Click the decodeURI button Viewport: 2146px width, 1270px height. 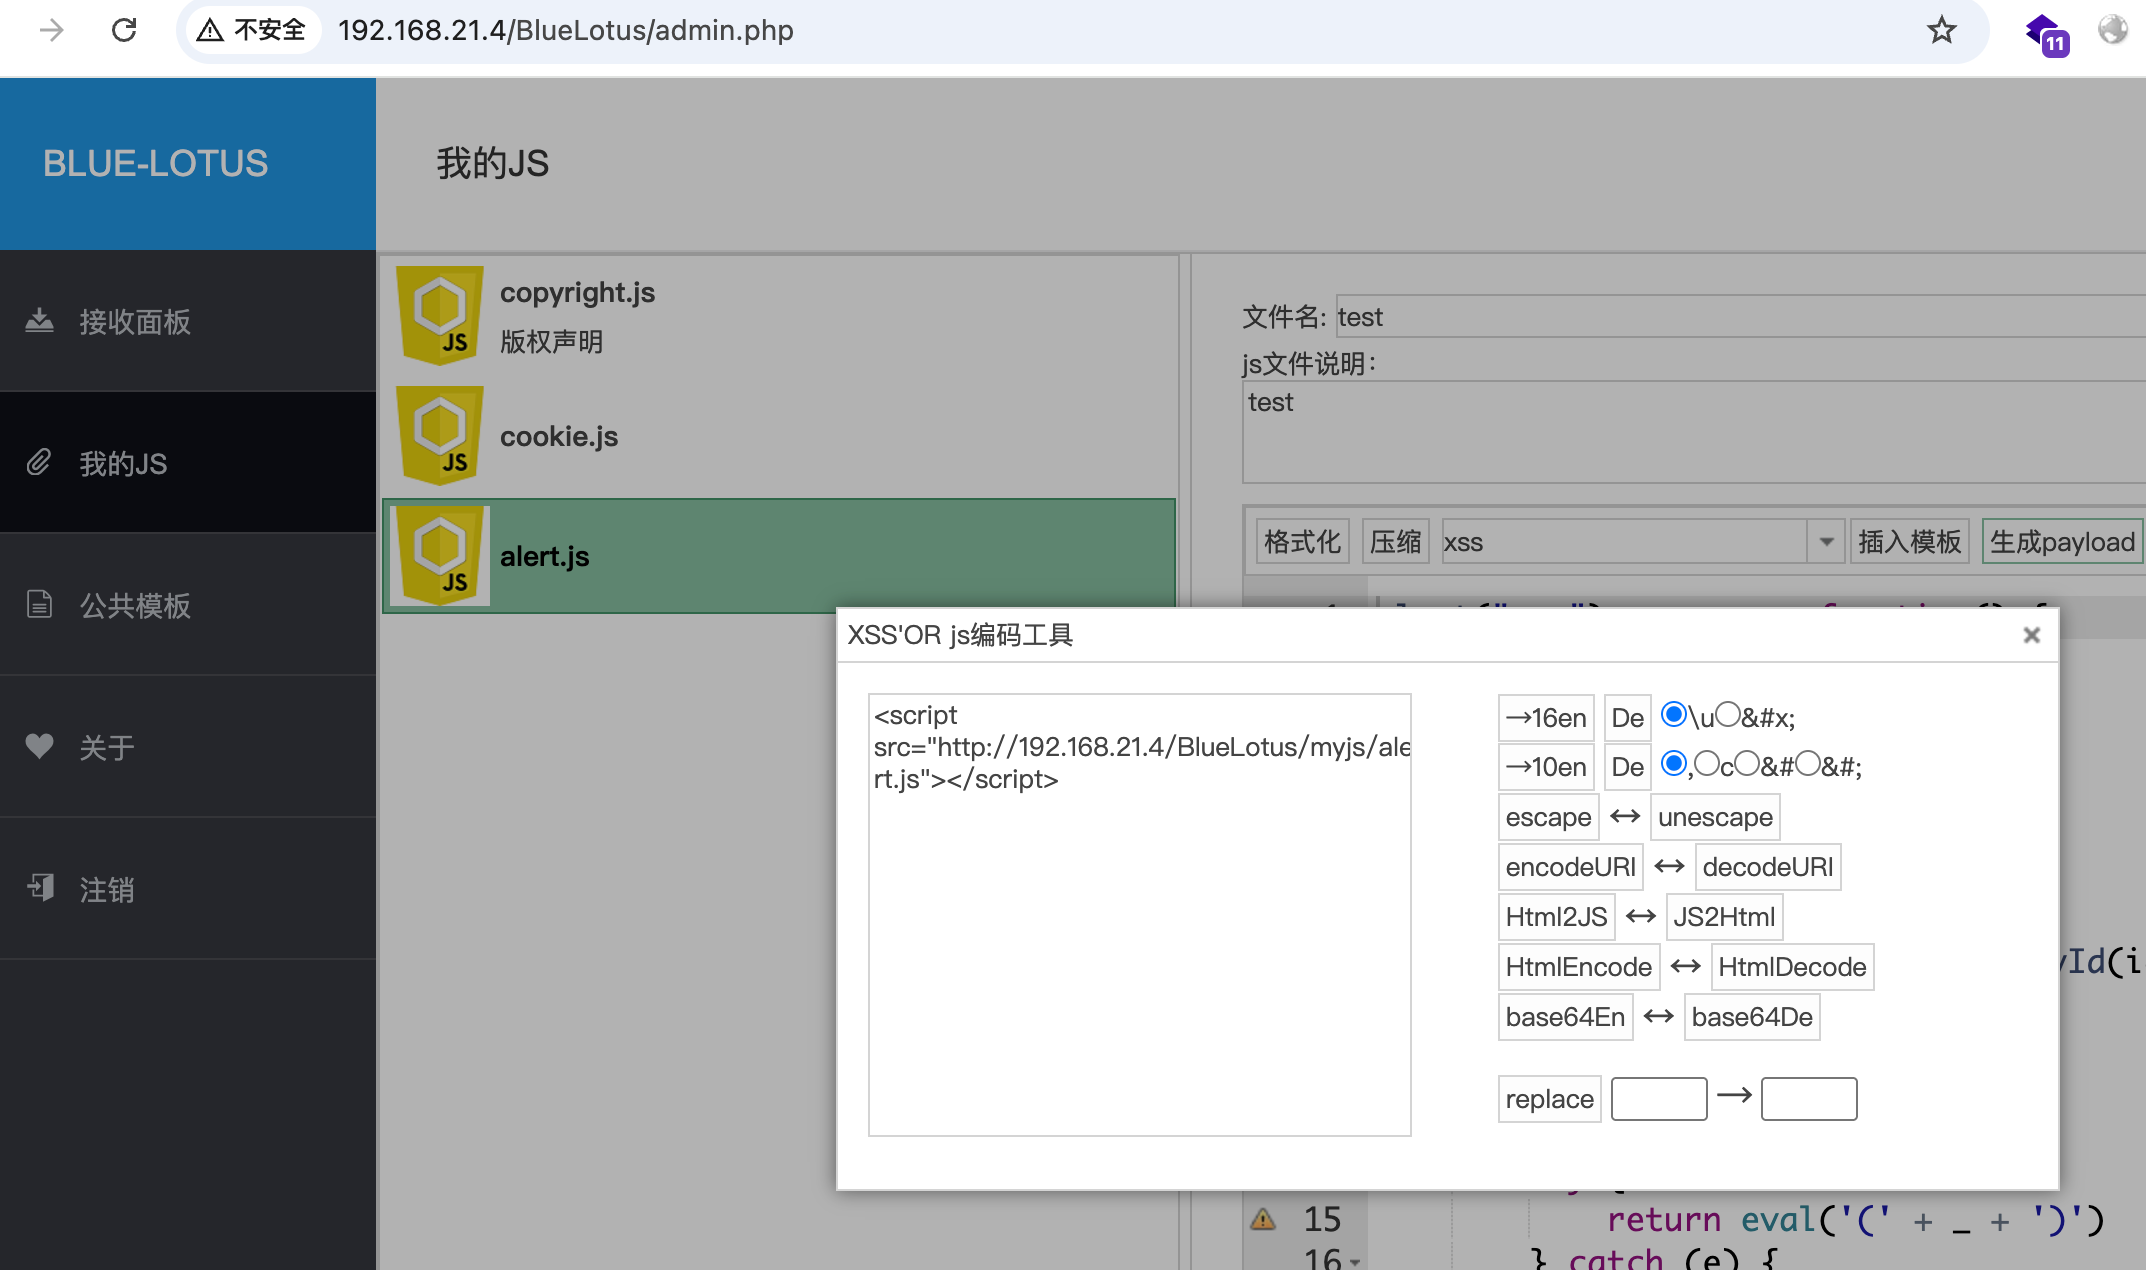pos(1767,866)
